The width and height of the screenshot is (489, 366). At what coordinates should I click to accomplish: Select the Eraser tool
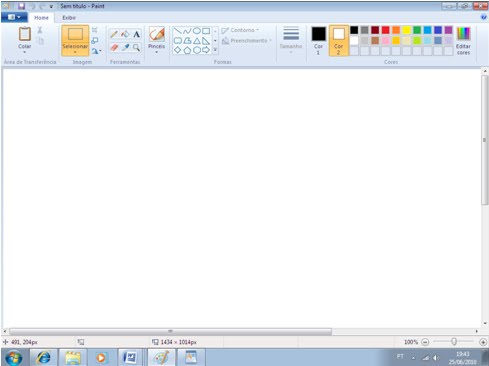point(114,47)
